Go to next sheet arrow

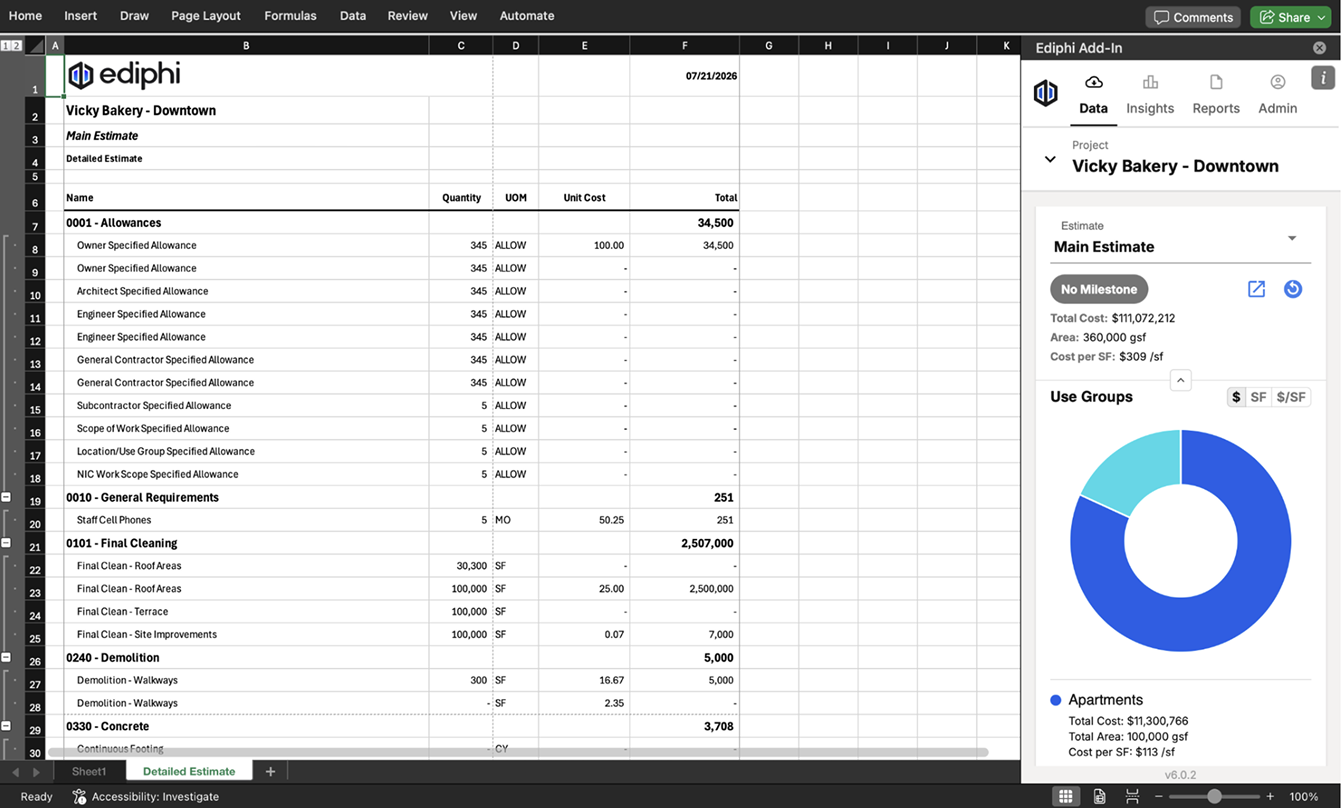[36, 772]
